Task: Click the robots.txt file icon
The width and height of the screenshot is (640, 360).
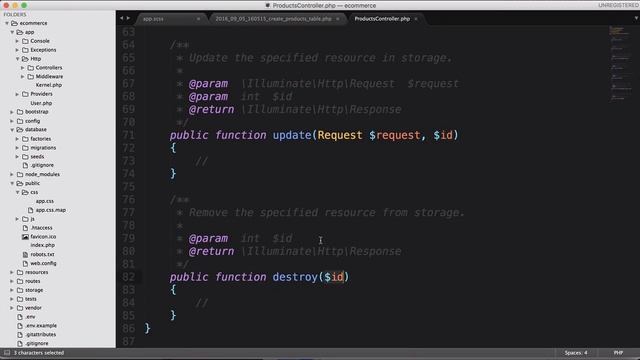Action: coord(25,254)
